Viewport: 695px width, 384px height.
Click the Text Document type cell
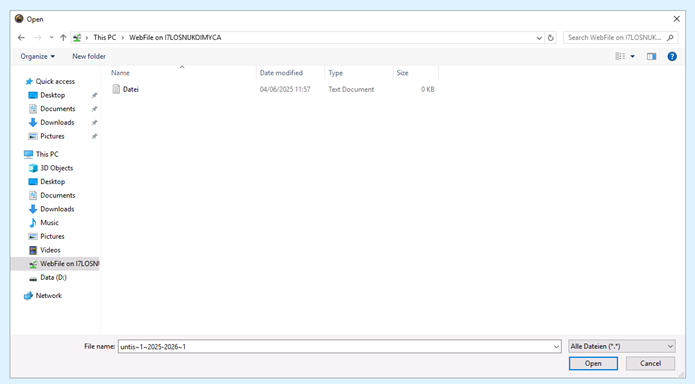(x=351, y=89)
